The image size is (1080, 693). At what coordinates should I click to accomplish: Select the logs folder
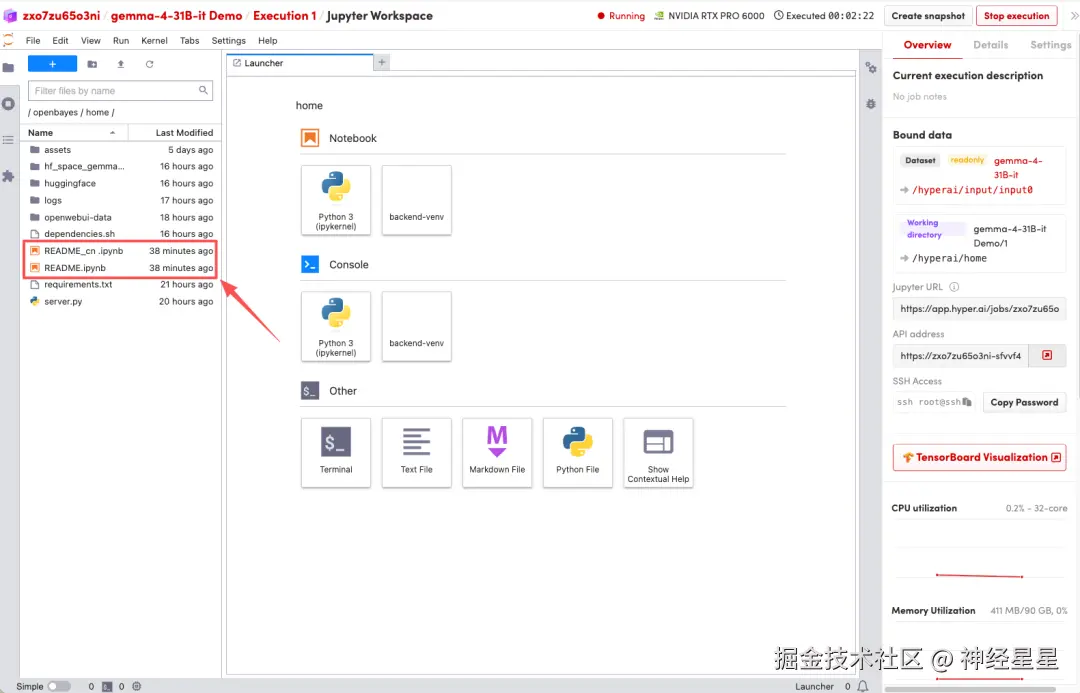121,200
